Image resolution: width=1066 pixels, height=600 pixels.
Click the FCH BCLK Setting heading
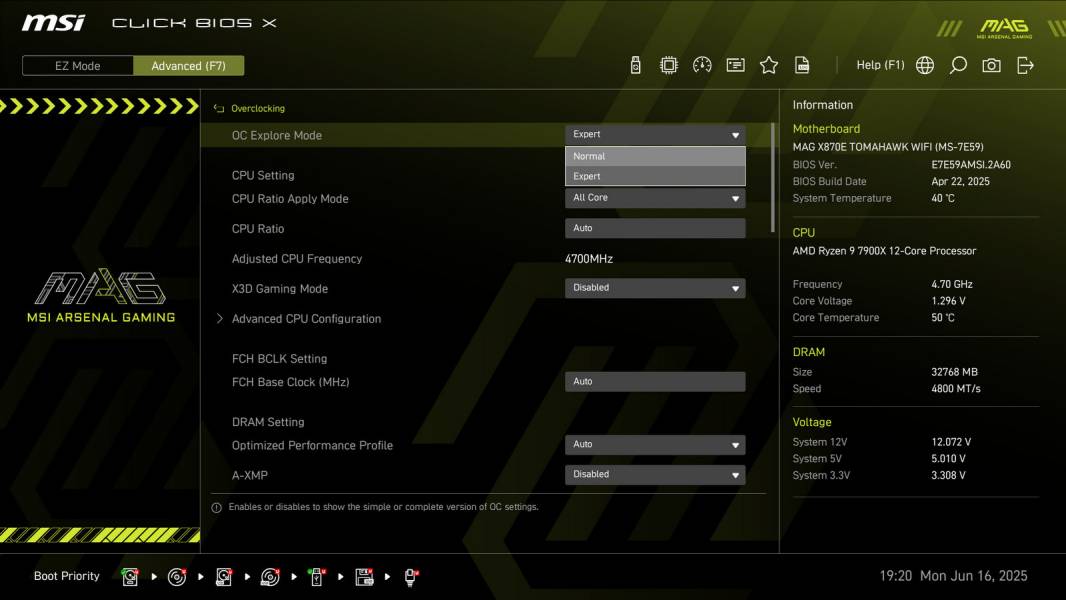point(279,359)
